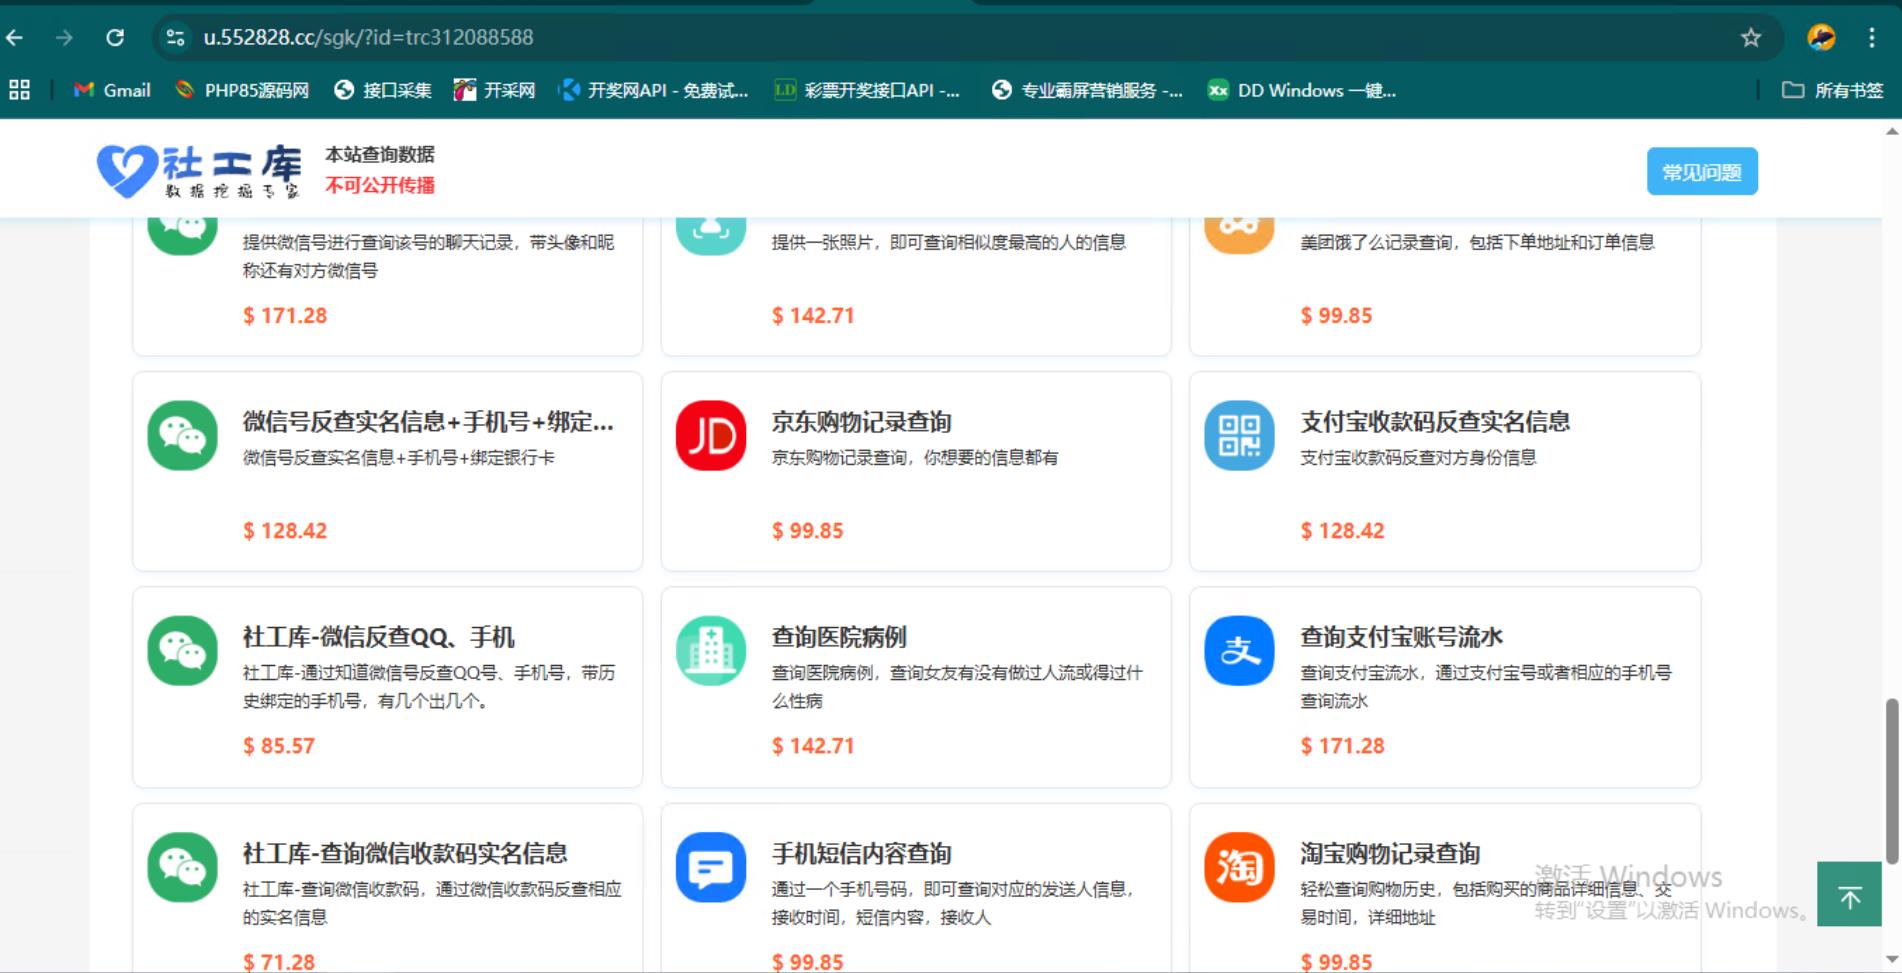Open the 接口采集 bookmark
Viewport: 1902px width, 973px height.
[383, 90]
